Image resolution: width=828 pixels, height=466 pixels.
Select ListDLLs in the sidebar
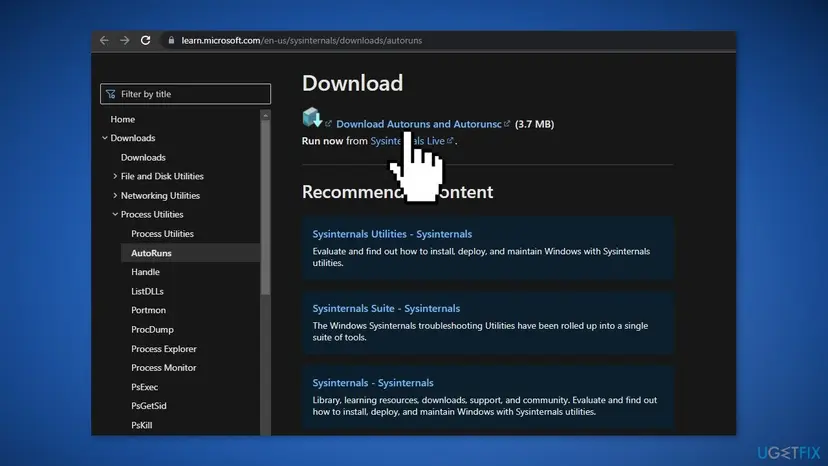coord(147,292)
